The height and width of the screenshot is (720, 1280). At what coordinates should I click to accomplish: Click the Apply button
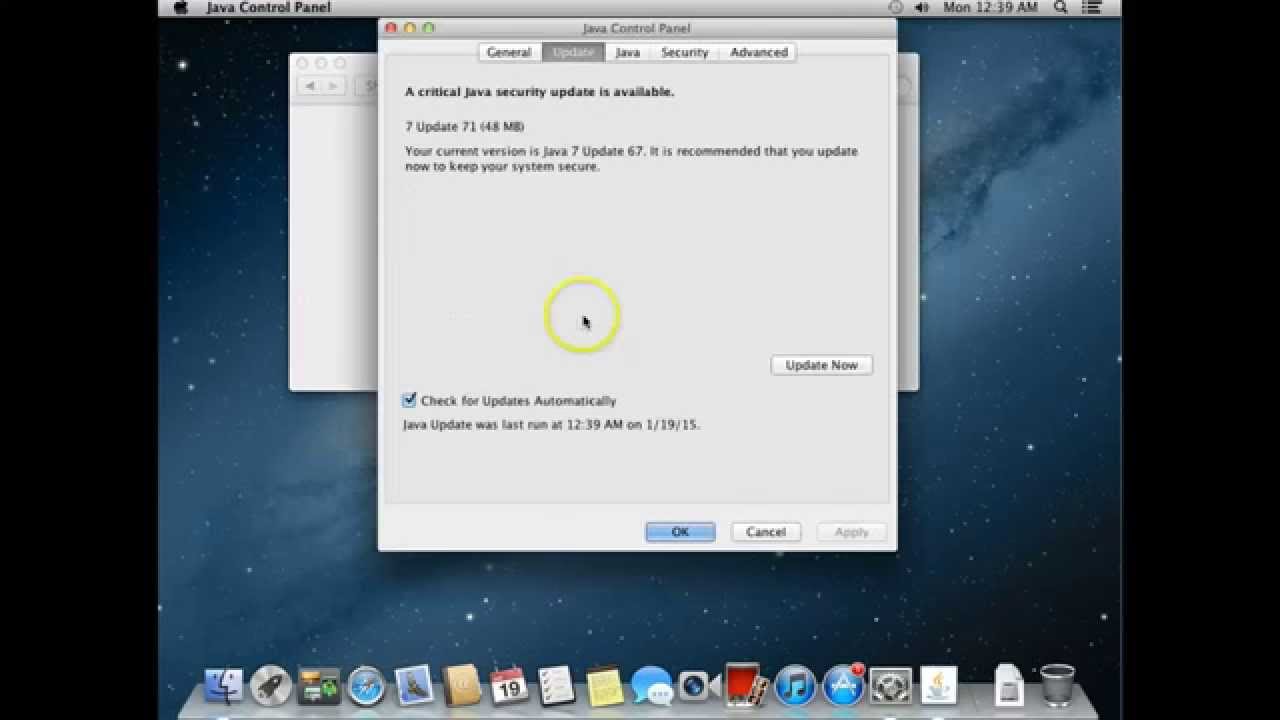tap(852, 532)
